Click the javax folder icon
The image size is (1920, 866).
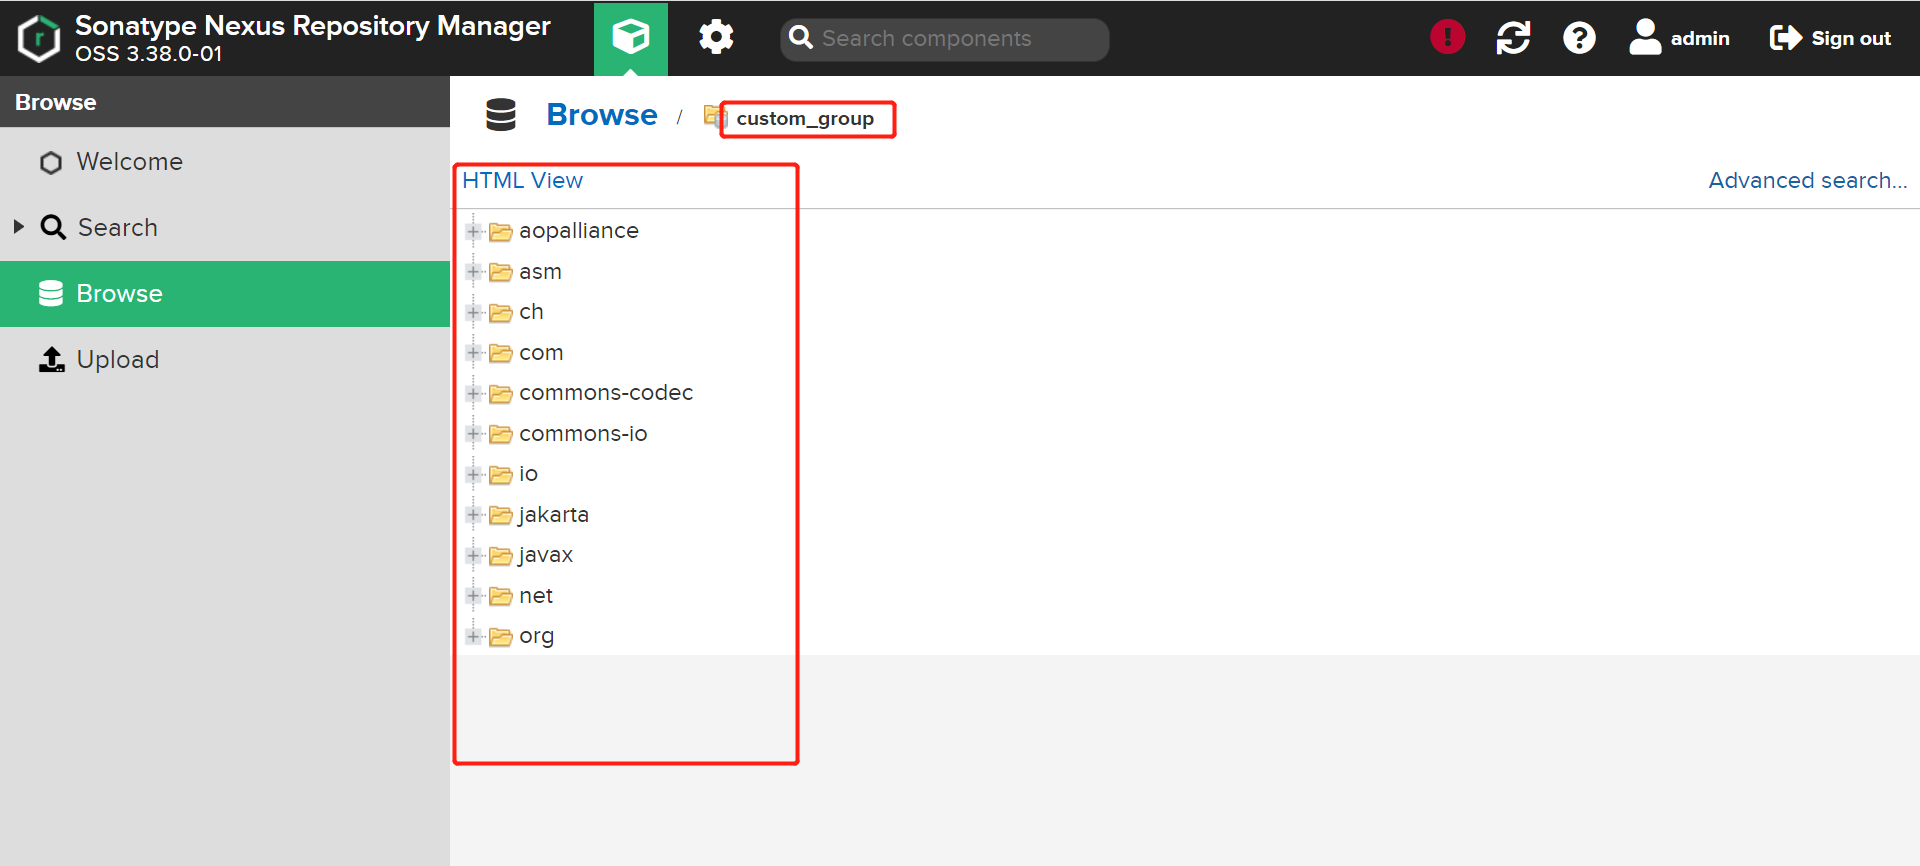click(500, 556)
